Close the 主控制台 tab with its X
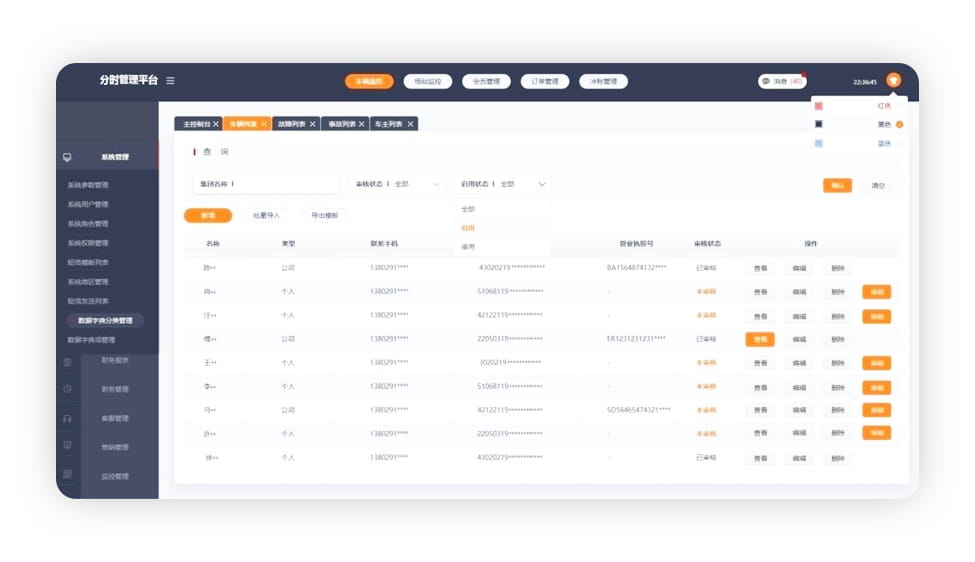 coord(216,124)
